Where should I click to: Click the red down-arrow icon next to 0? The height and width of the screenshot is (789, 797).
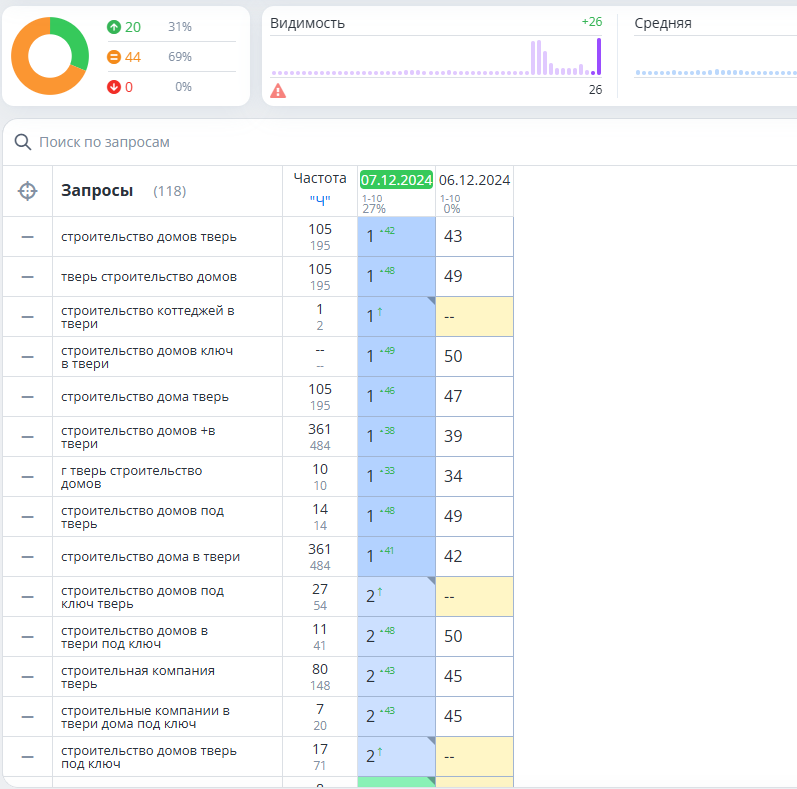point(114,87)
